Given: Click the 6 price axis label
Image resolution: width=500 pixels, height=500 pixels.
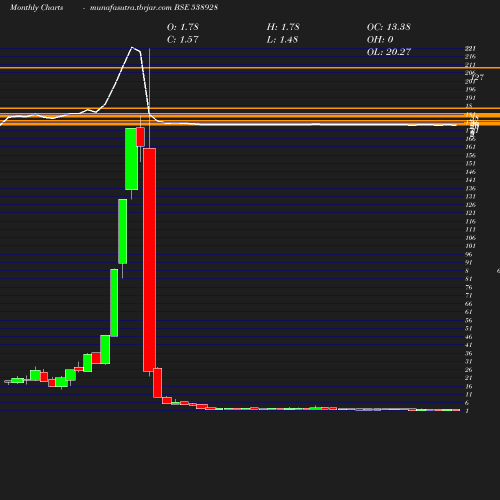Looking at the screenshot, I should (467, 403).
